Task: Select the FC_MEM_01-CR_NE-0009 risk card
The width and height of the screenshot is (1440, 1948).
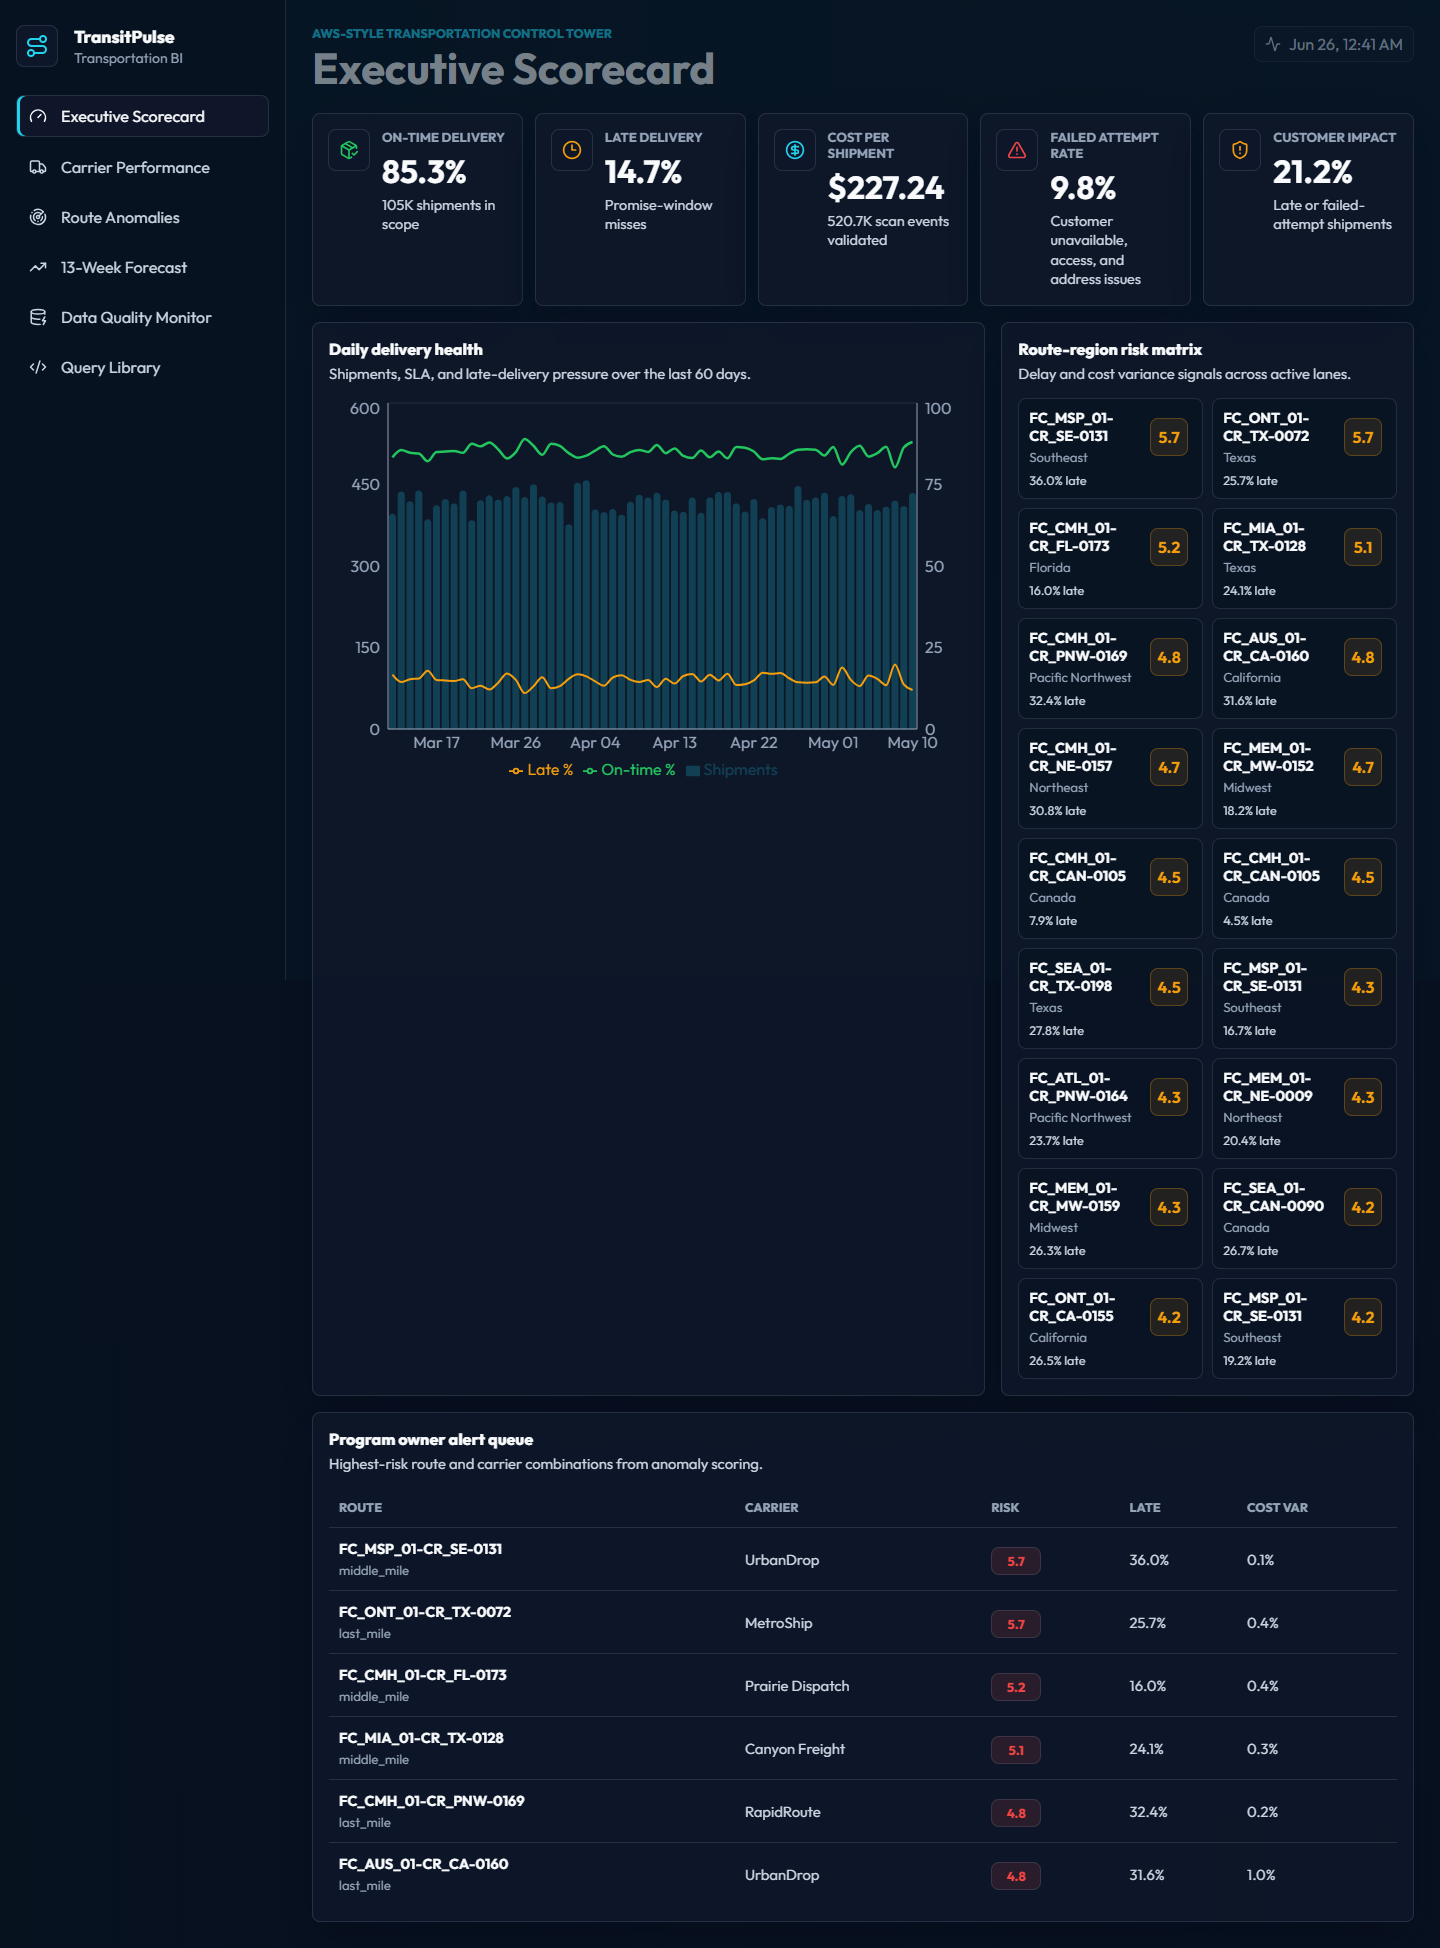Action: pyautogui.click(x=1304, y=1108)
